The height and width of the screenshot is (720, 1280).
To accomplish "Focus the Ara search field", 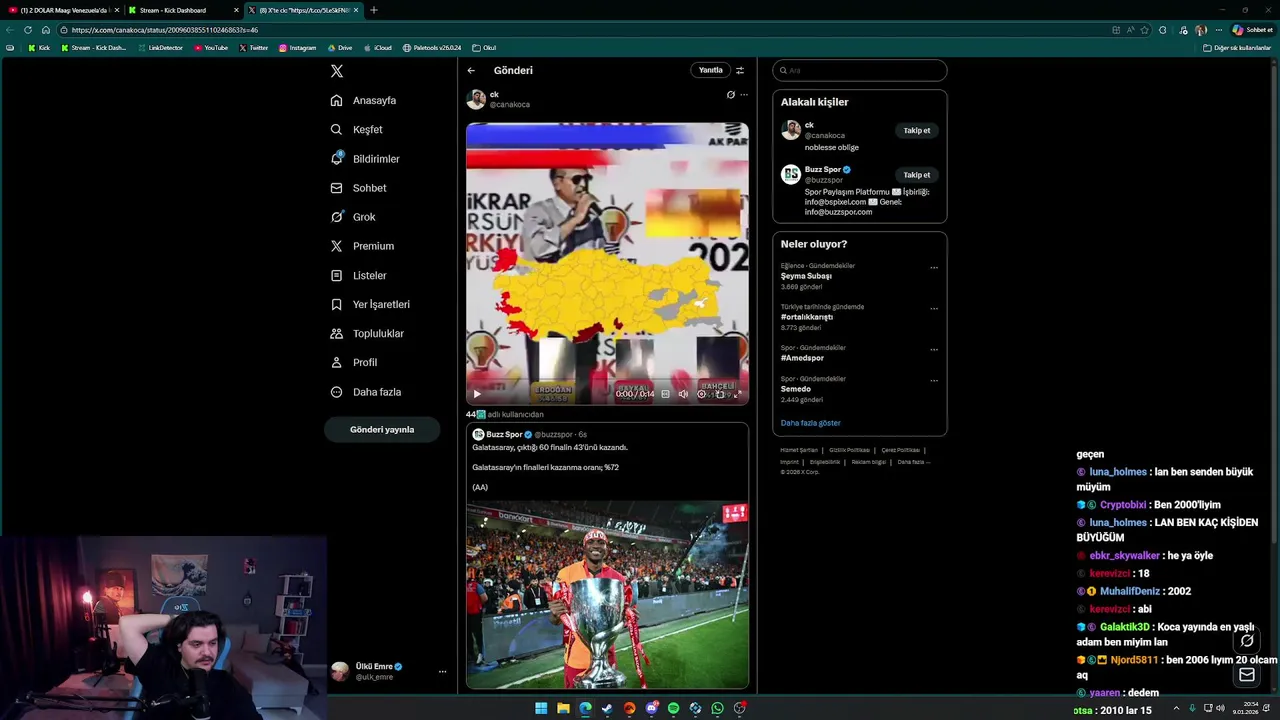I will [859, 70].
